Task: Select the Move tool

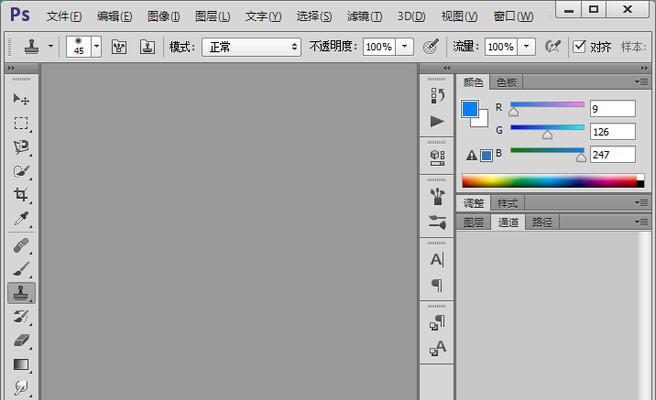Action: 21,99
